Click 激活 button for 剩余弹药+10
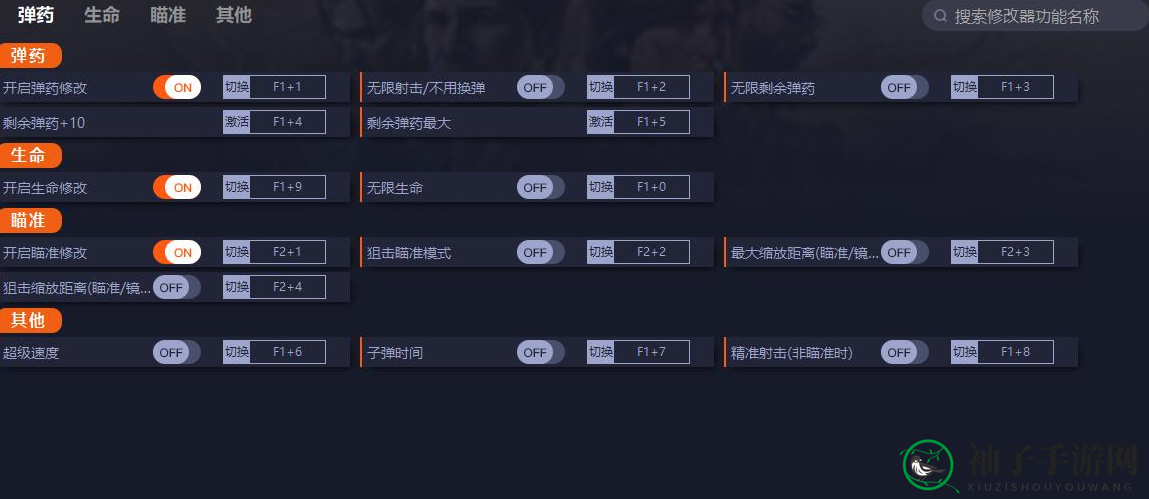 coord(237,122)
